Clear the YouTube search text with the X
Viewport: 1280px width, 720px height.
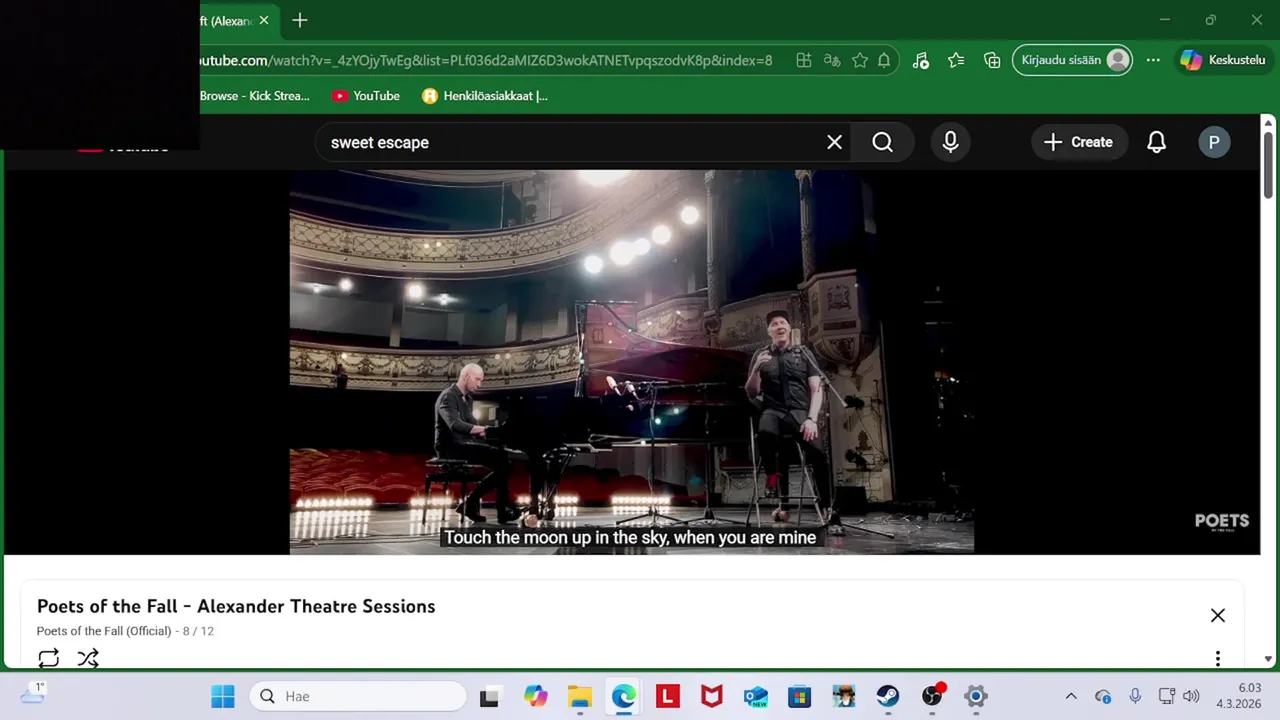[x=835, y=142]
